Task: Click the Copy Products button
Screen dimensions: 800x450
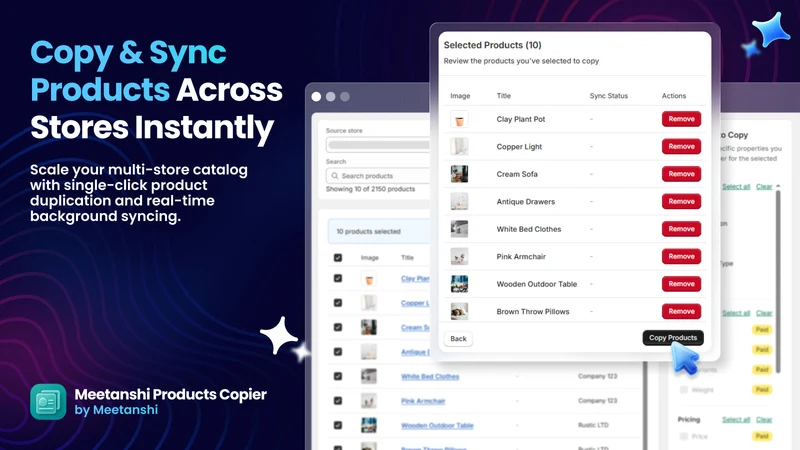Action: (x=673, y=338)
